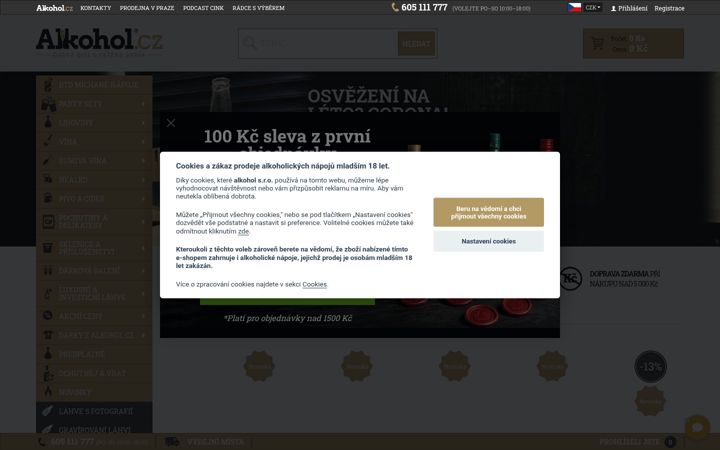Click Registrace in the top bar
Image resolution: width=720 pixels, height=450 pixels.
point(669,8)
